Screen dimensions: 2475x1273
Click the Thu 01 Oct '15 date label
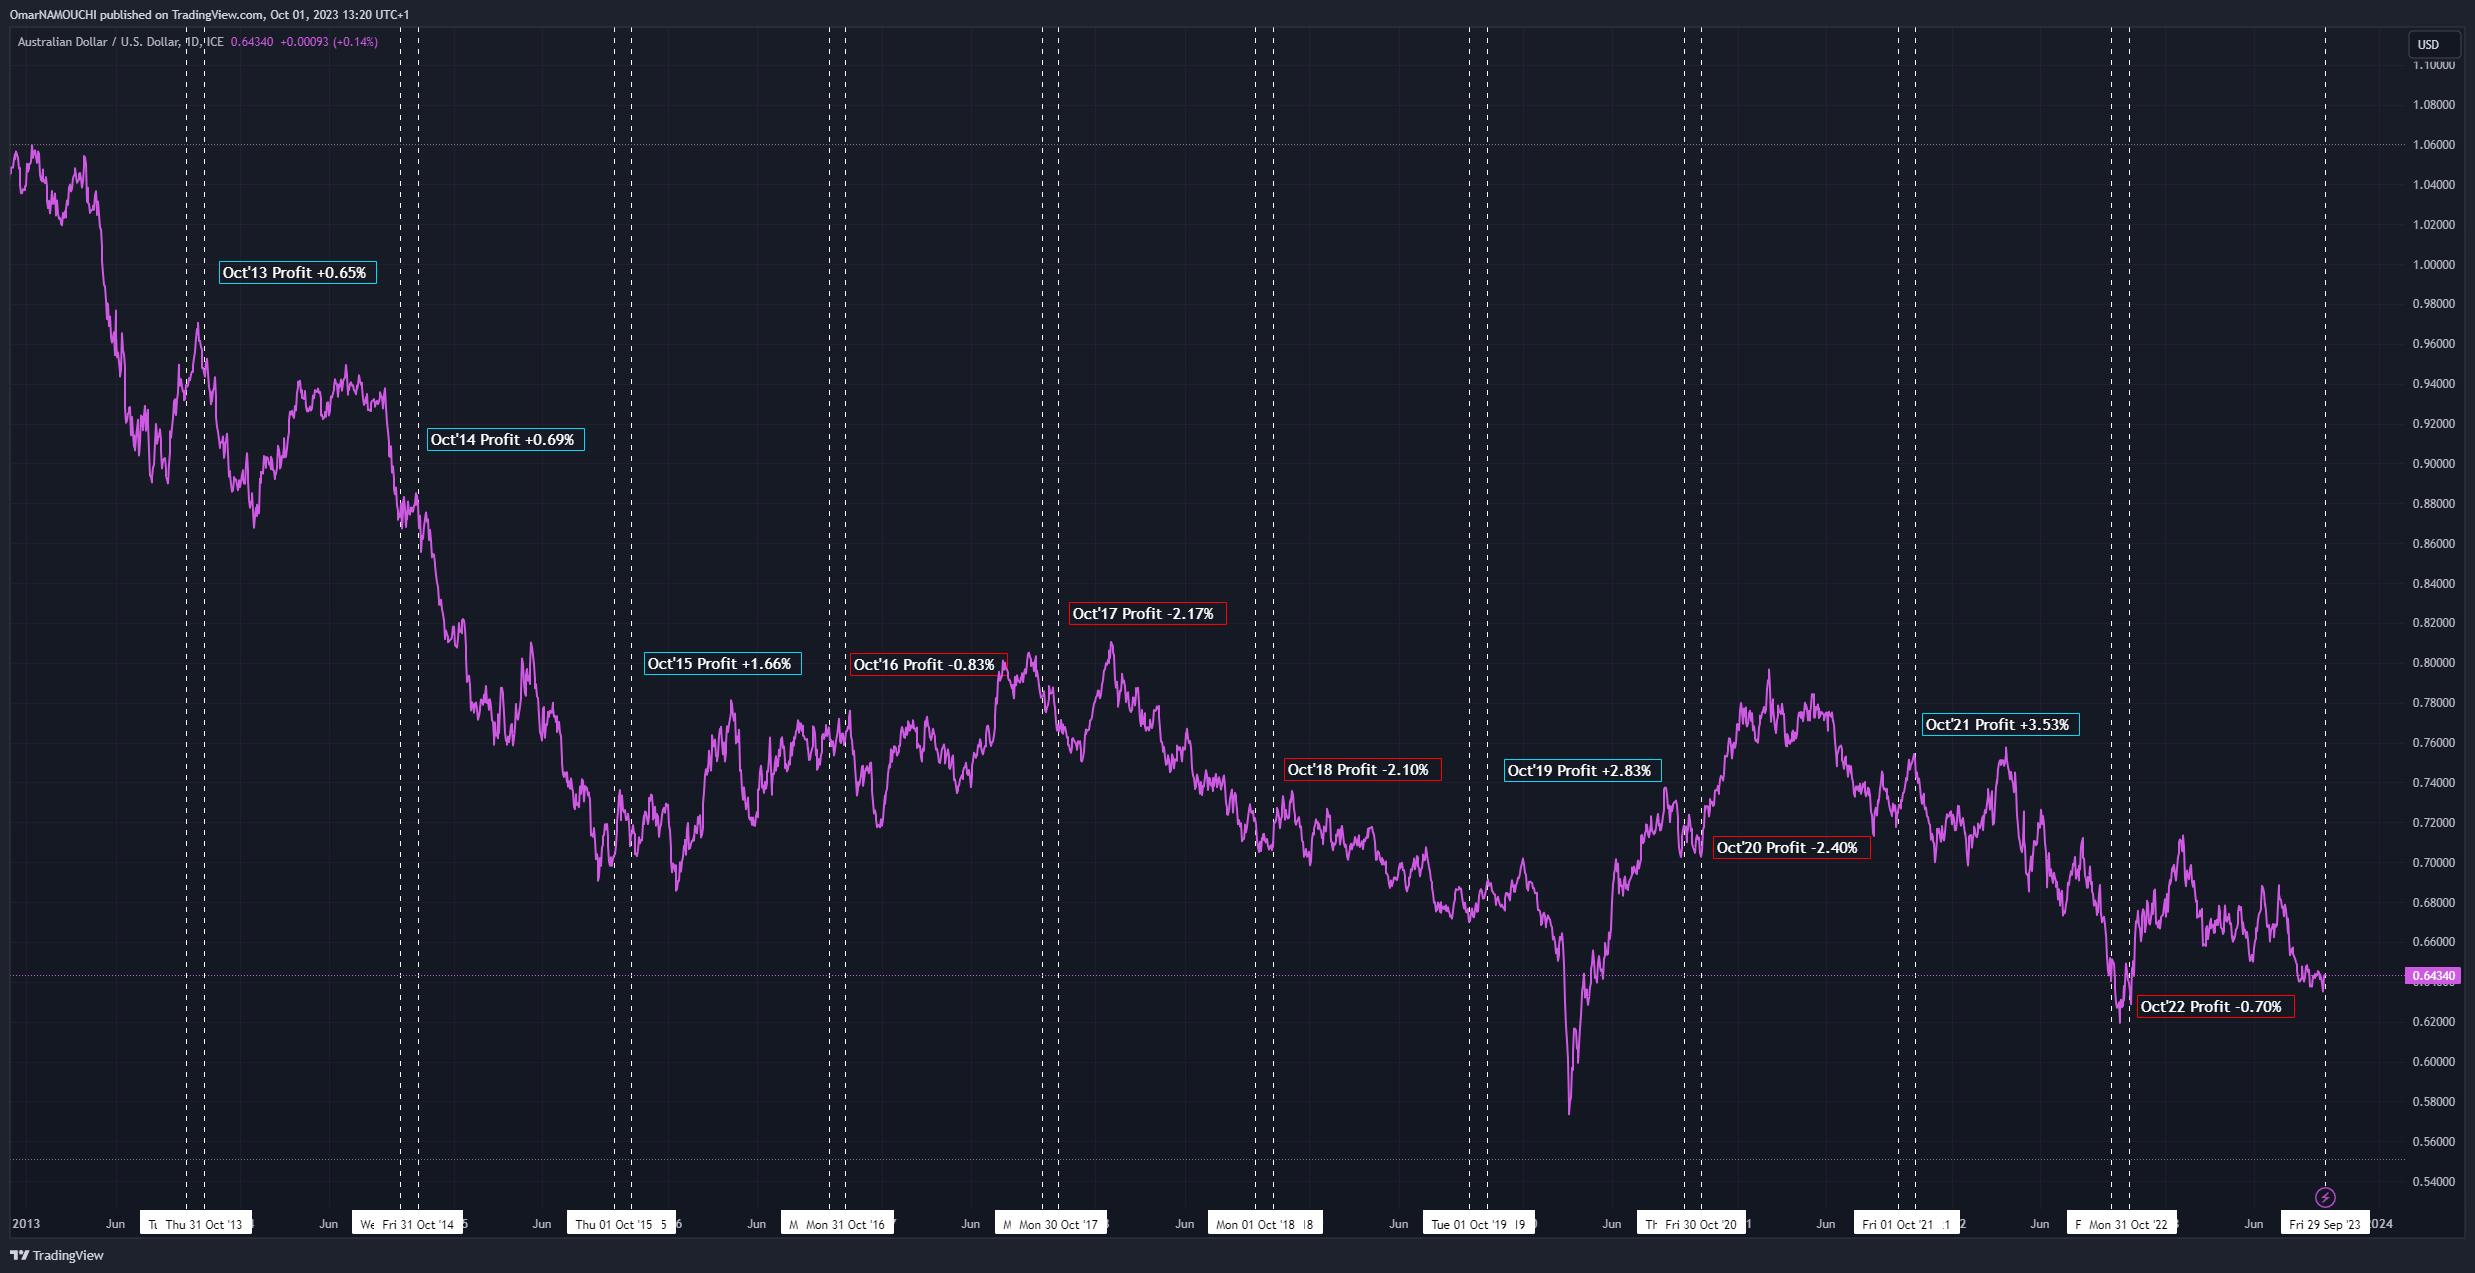tap(614, 1224)
